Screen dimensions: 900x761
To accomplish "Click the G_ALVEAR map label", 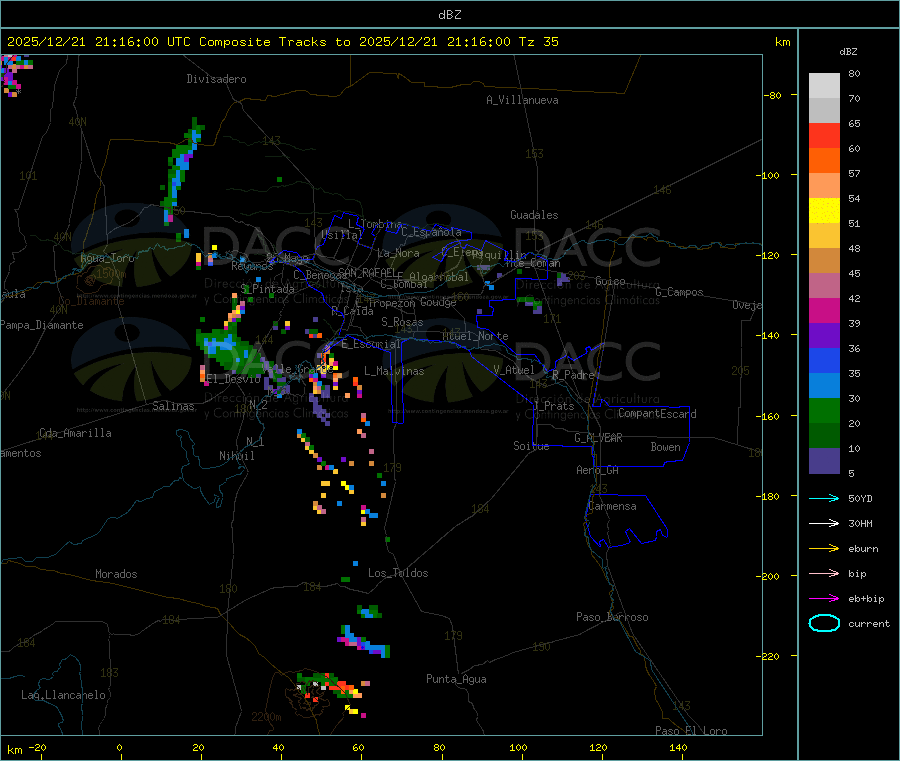I will coord(598,438).
